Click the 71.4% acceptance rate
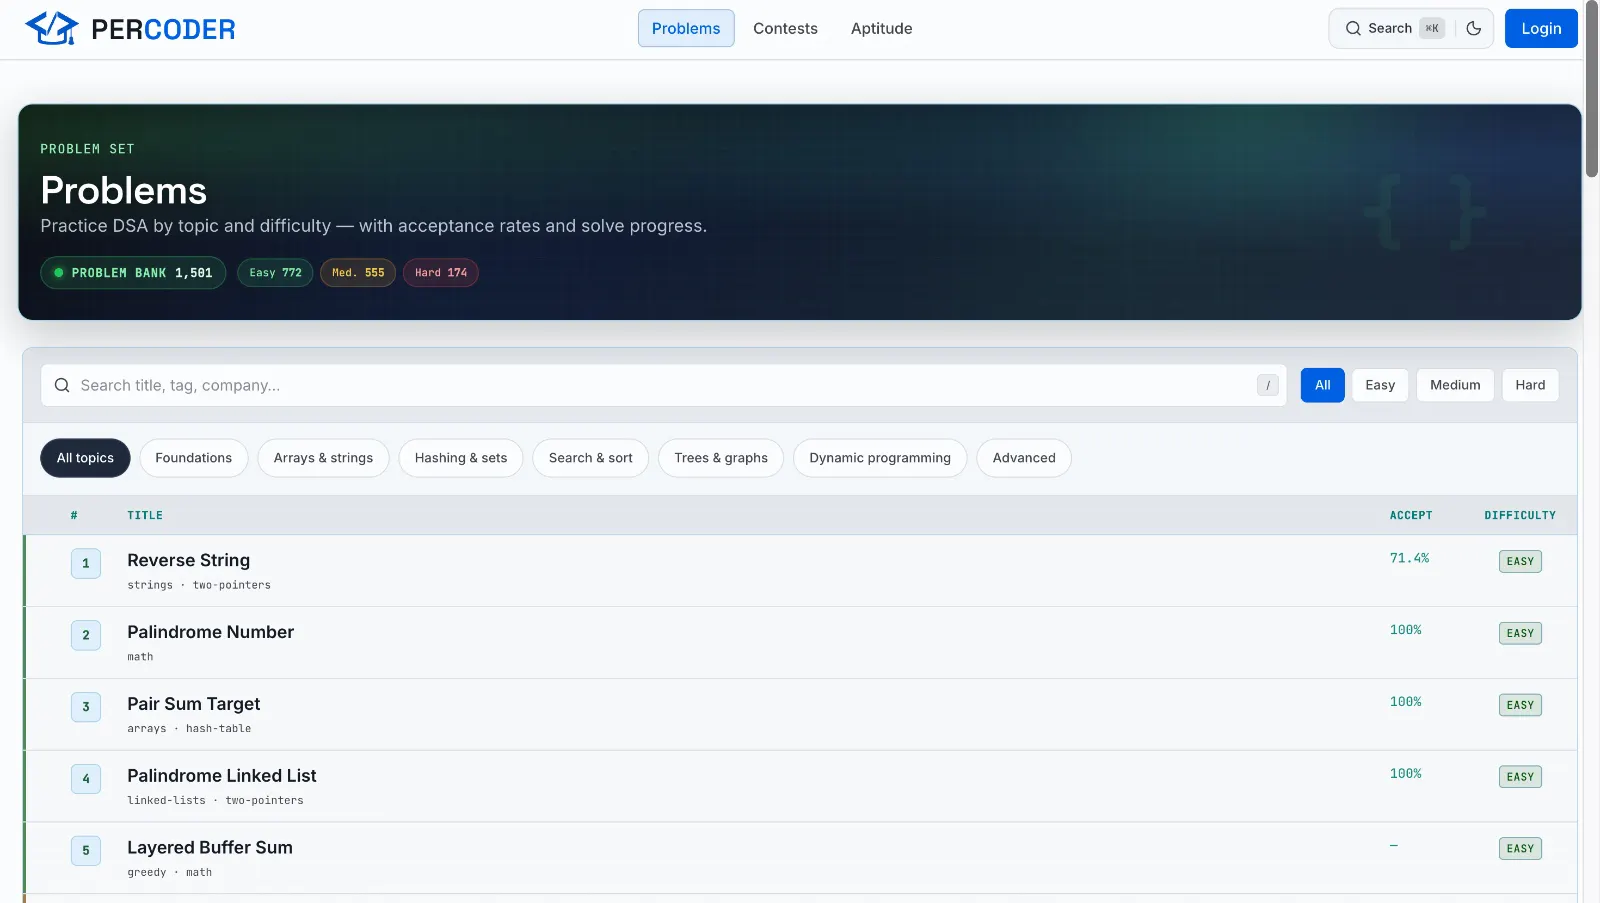The image size is (1600, 903). coord(1409,559)
